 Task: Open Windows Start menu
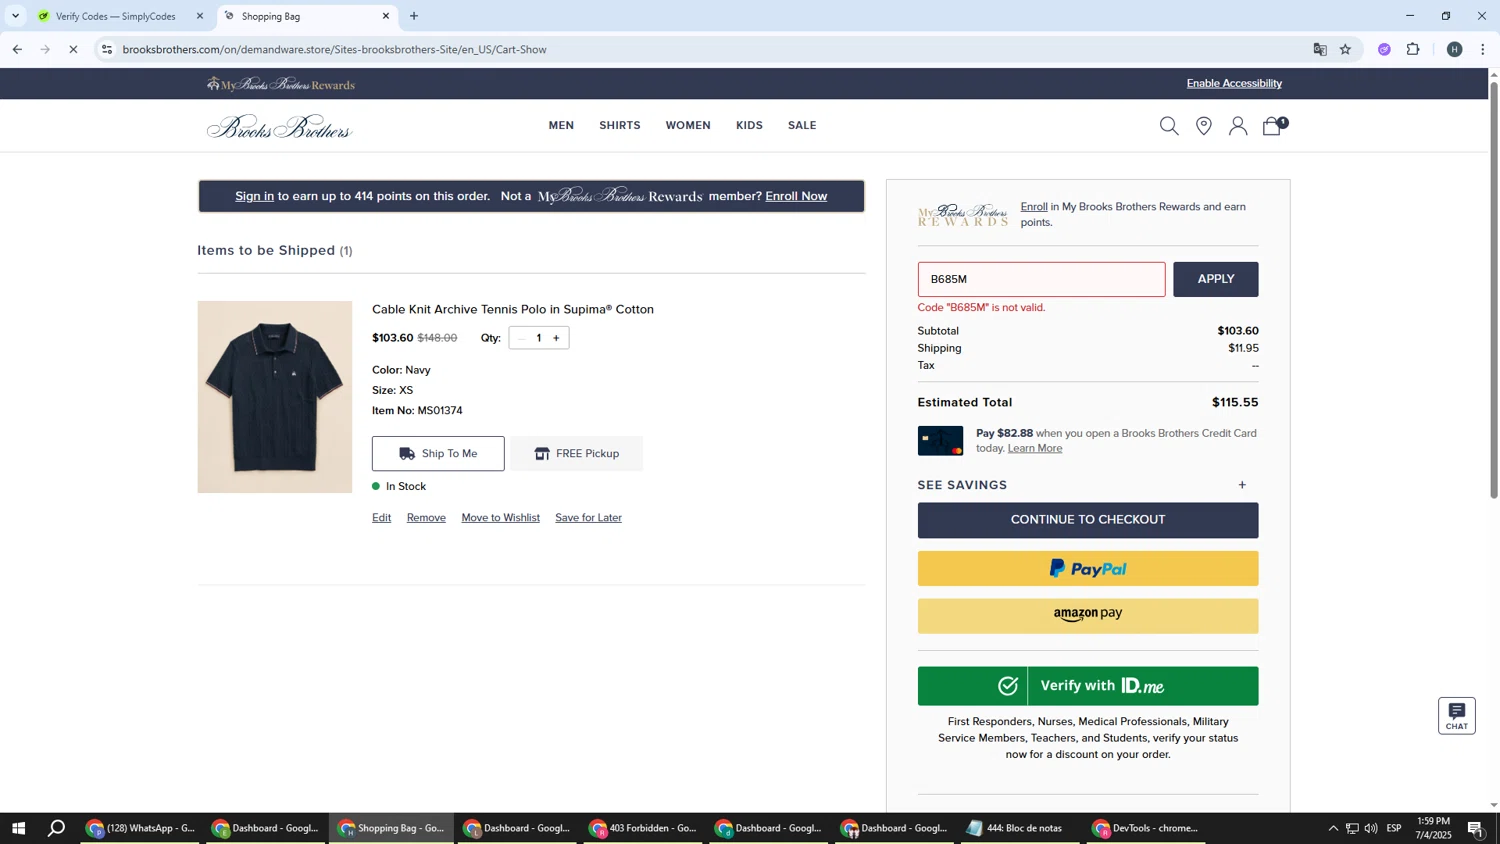click(x=17, y=828)
